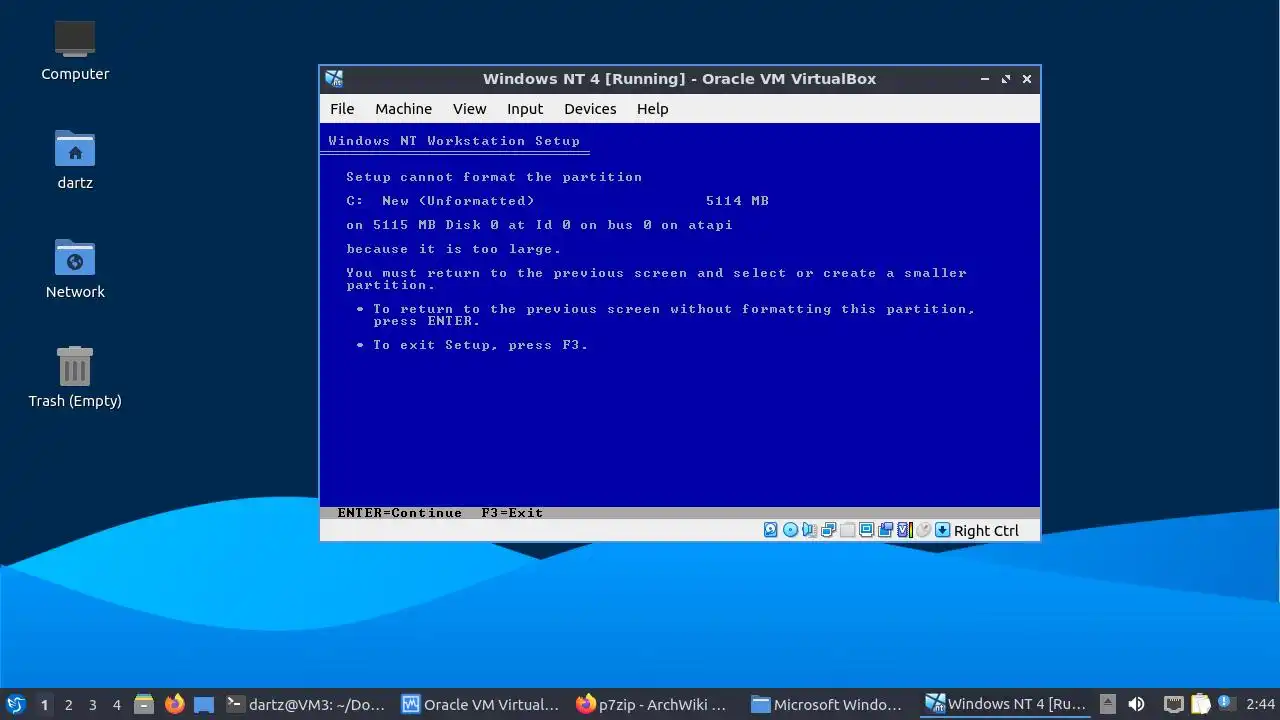
Task: Click the update notifier tray icon
Action: point(1225,704)
